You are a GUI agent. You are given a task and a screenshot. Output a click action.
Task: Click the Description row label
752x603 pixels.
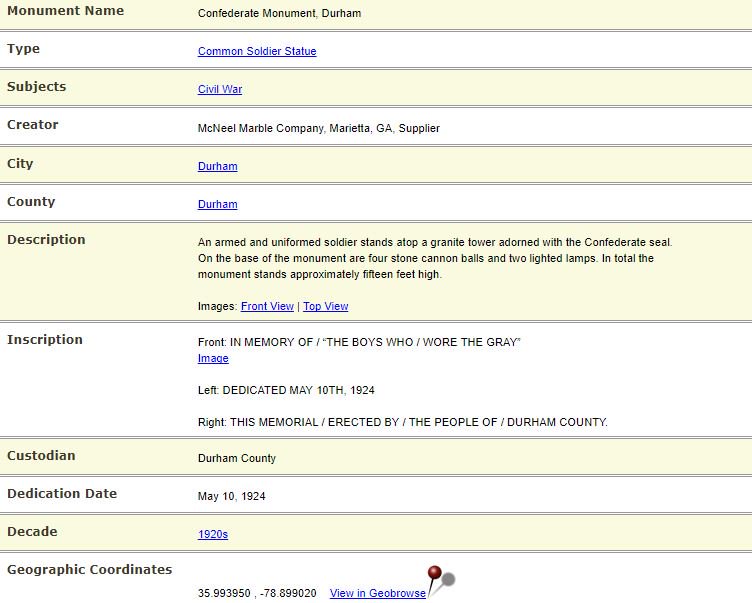click(x=46, y=239)
